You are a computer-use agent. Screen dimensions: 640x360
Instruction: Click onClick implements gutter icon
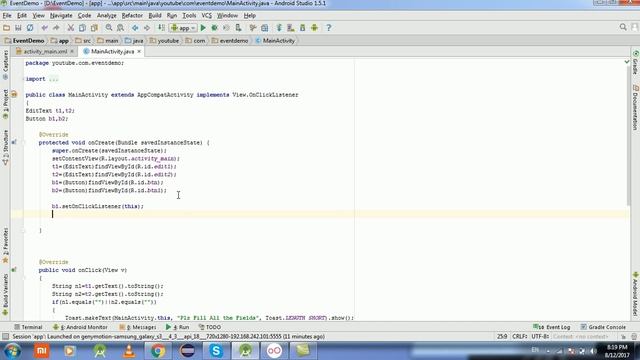tap(14, 270)
